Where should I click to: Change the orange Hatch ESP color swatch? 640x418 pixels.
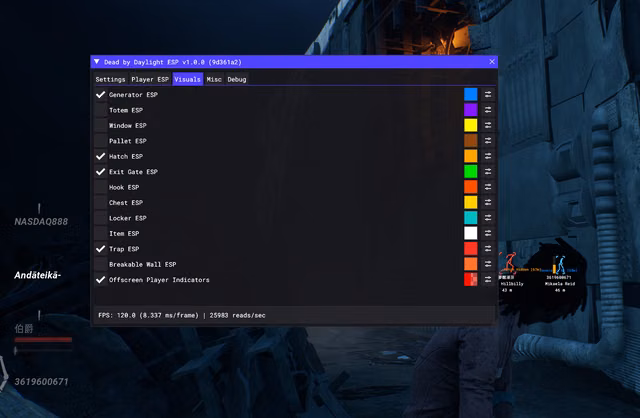(x=471, y=156)
